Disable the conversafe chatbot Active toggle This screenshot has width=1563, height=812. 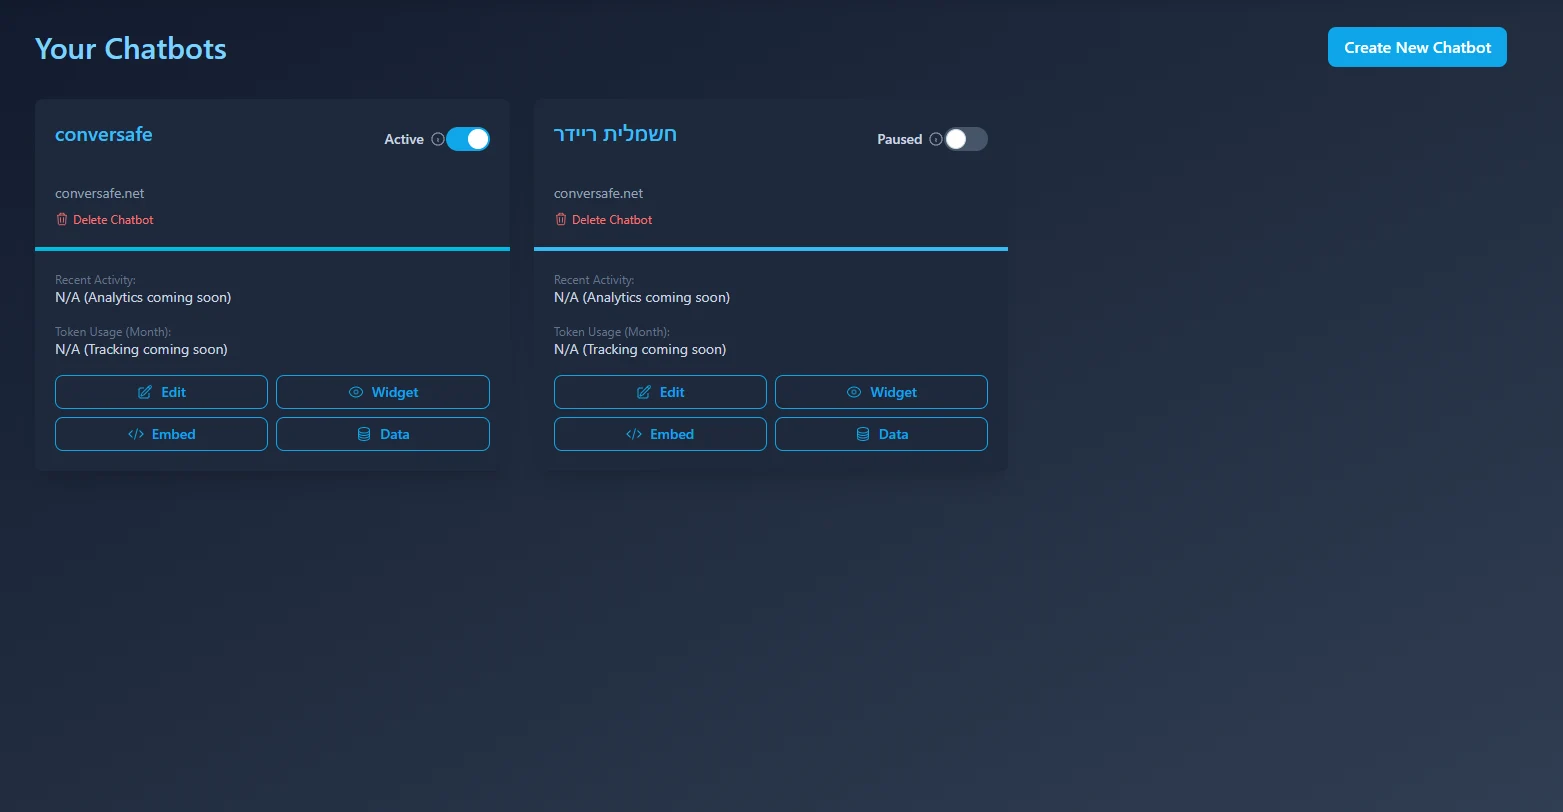468,139
